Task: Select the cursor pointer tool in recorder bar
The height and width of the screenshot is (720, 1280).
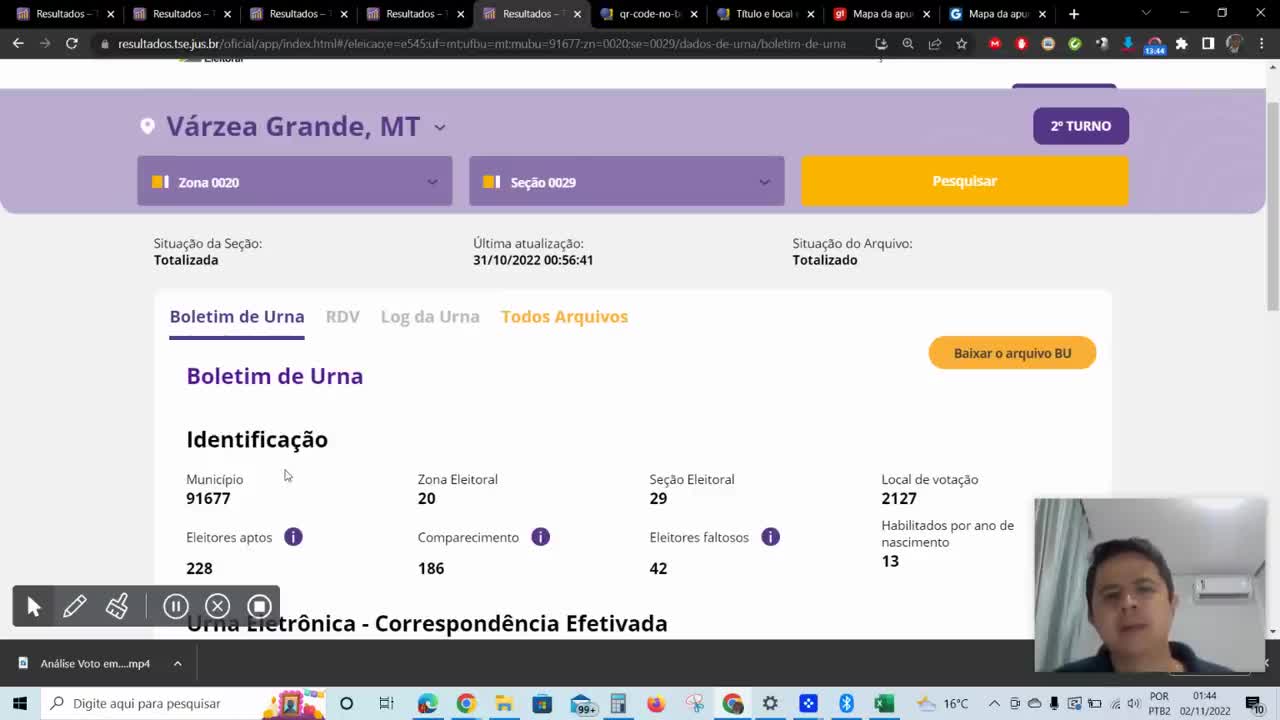Action: pyautogui.click(x=33, y=606)
